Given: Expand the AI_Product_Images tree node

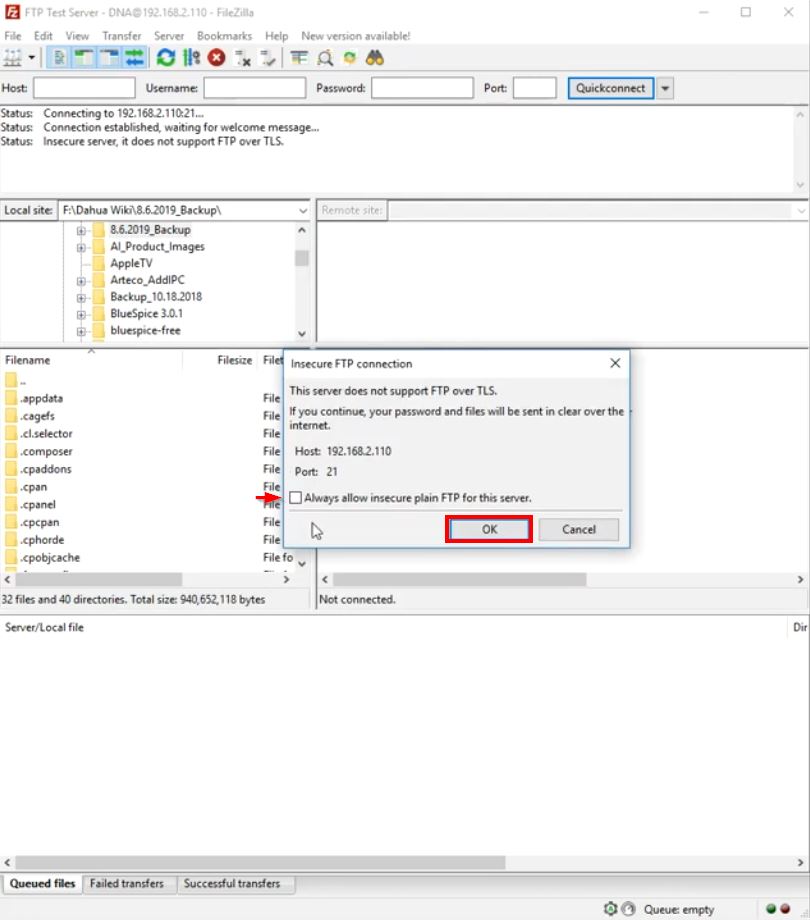Looking at the screenshot, I should [x=81, y=248].
